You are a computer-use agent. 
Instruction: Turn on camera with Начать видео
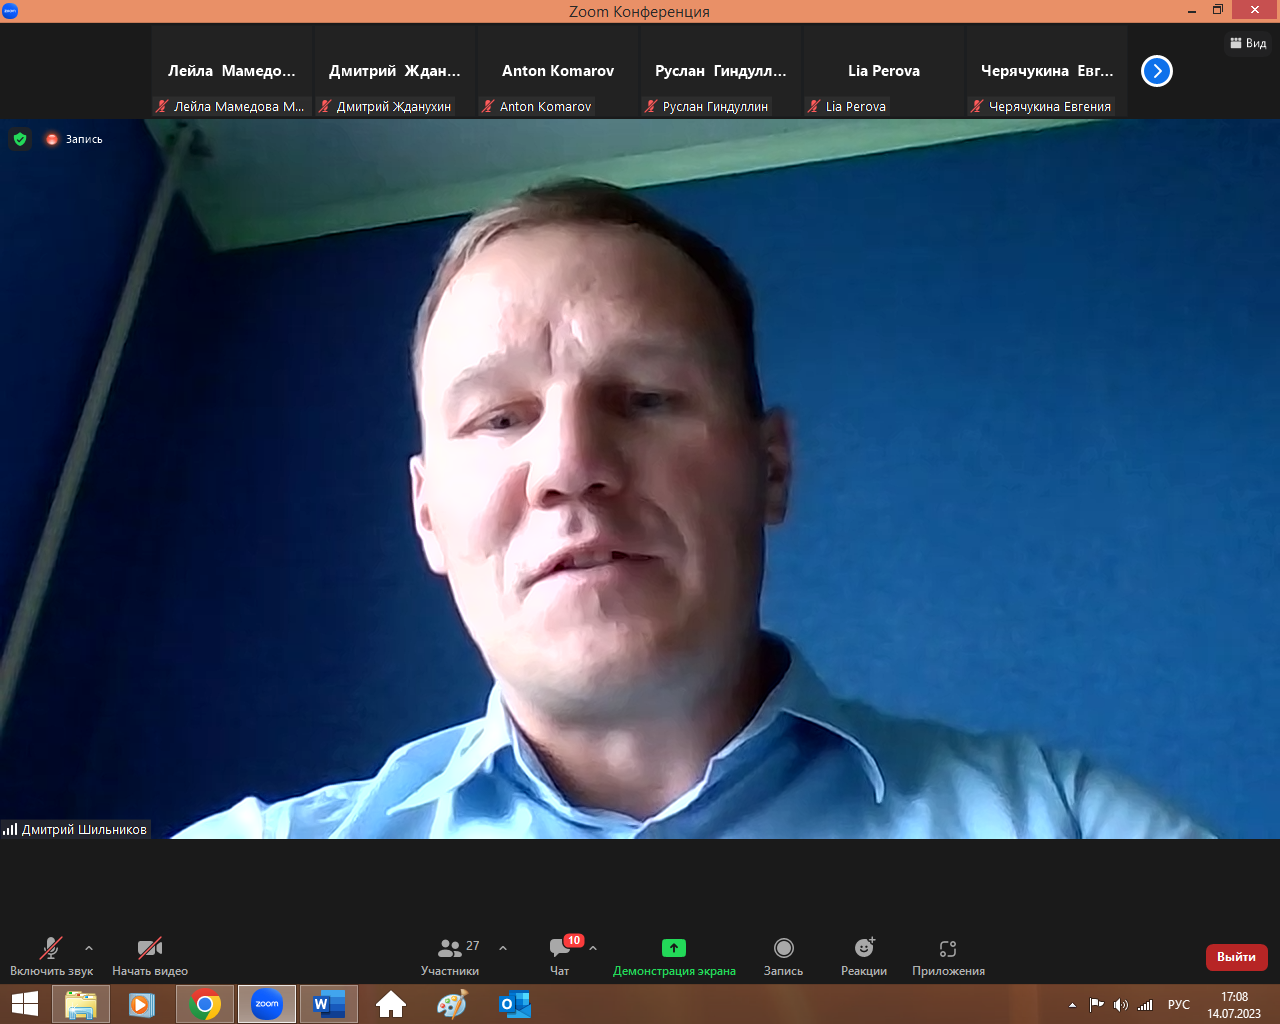pos(150,956)
